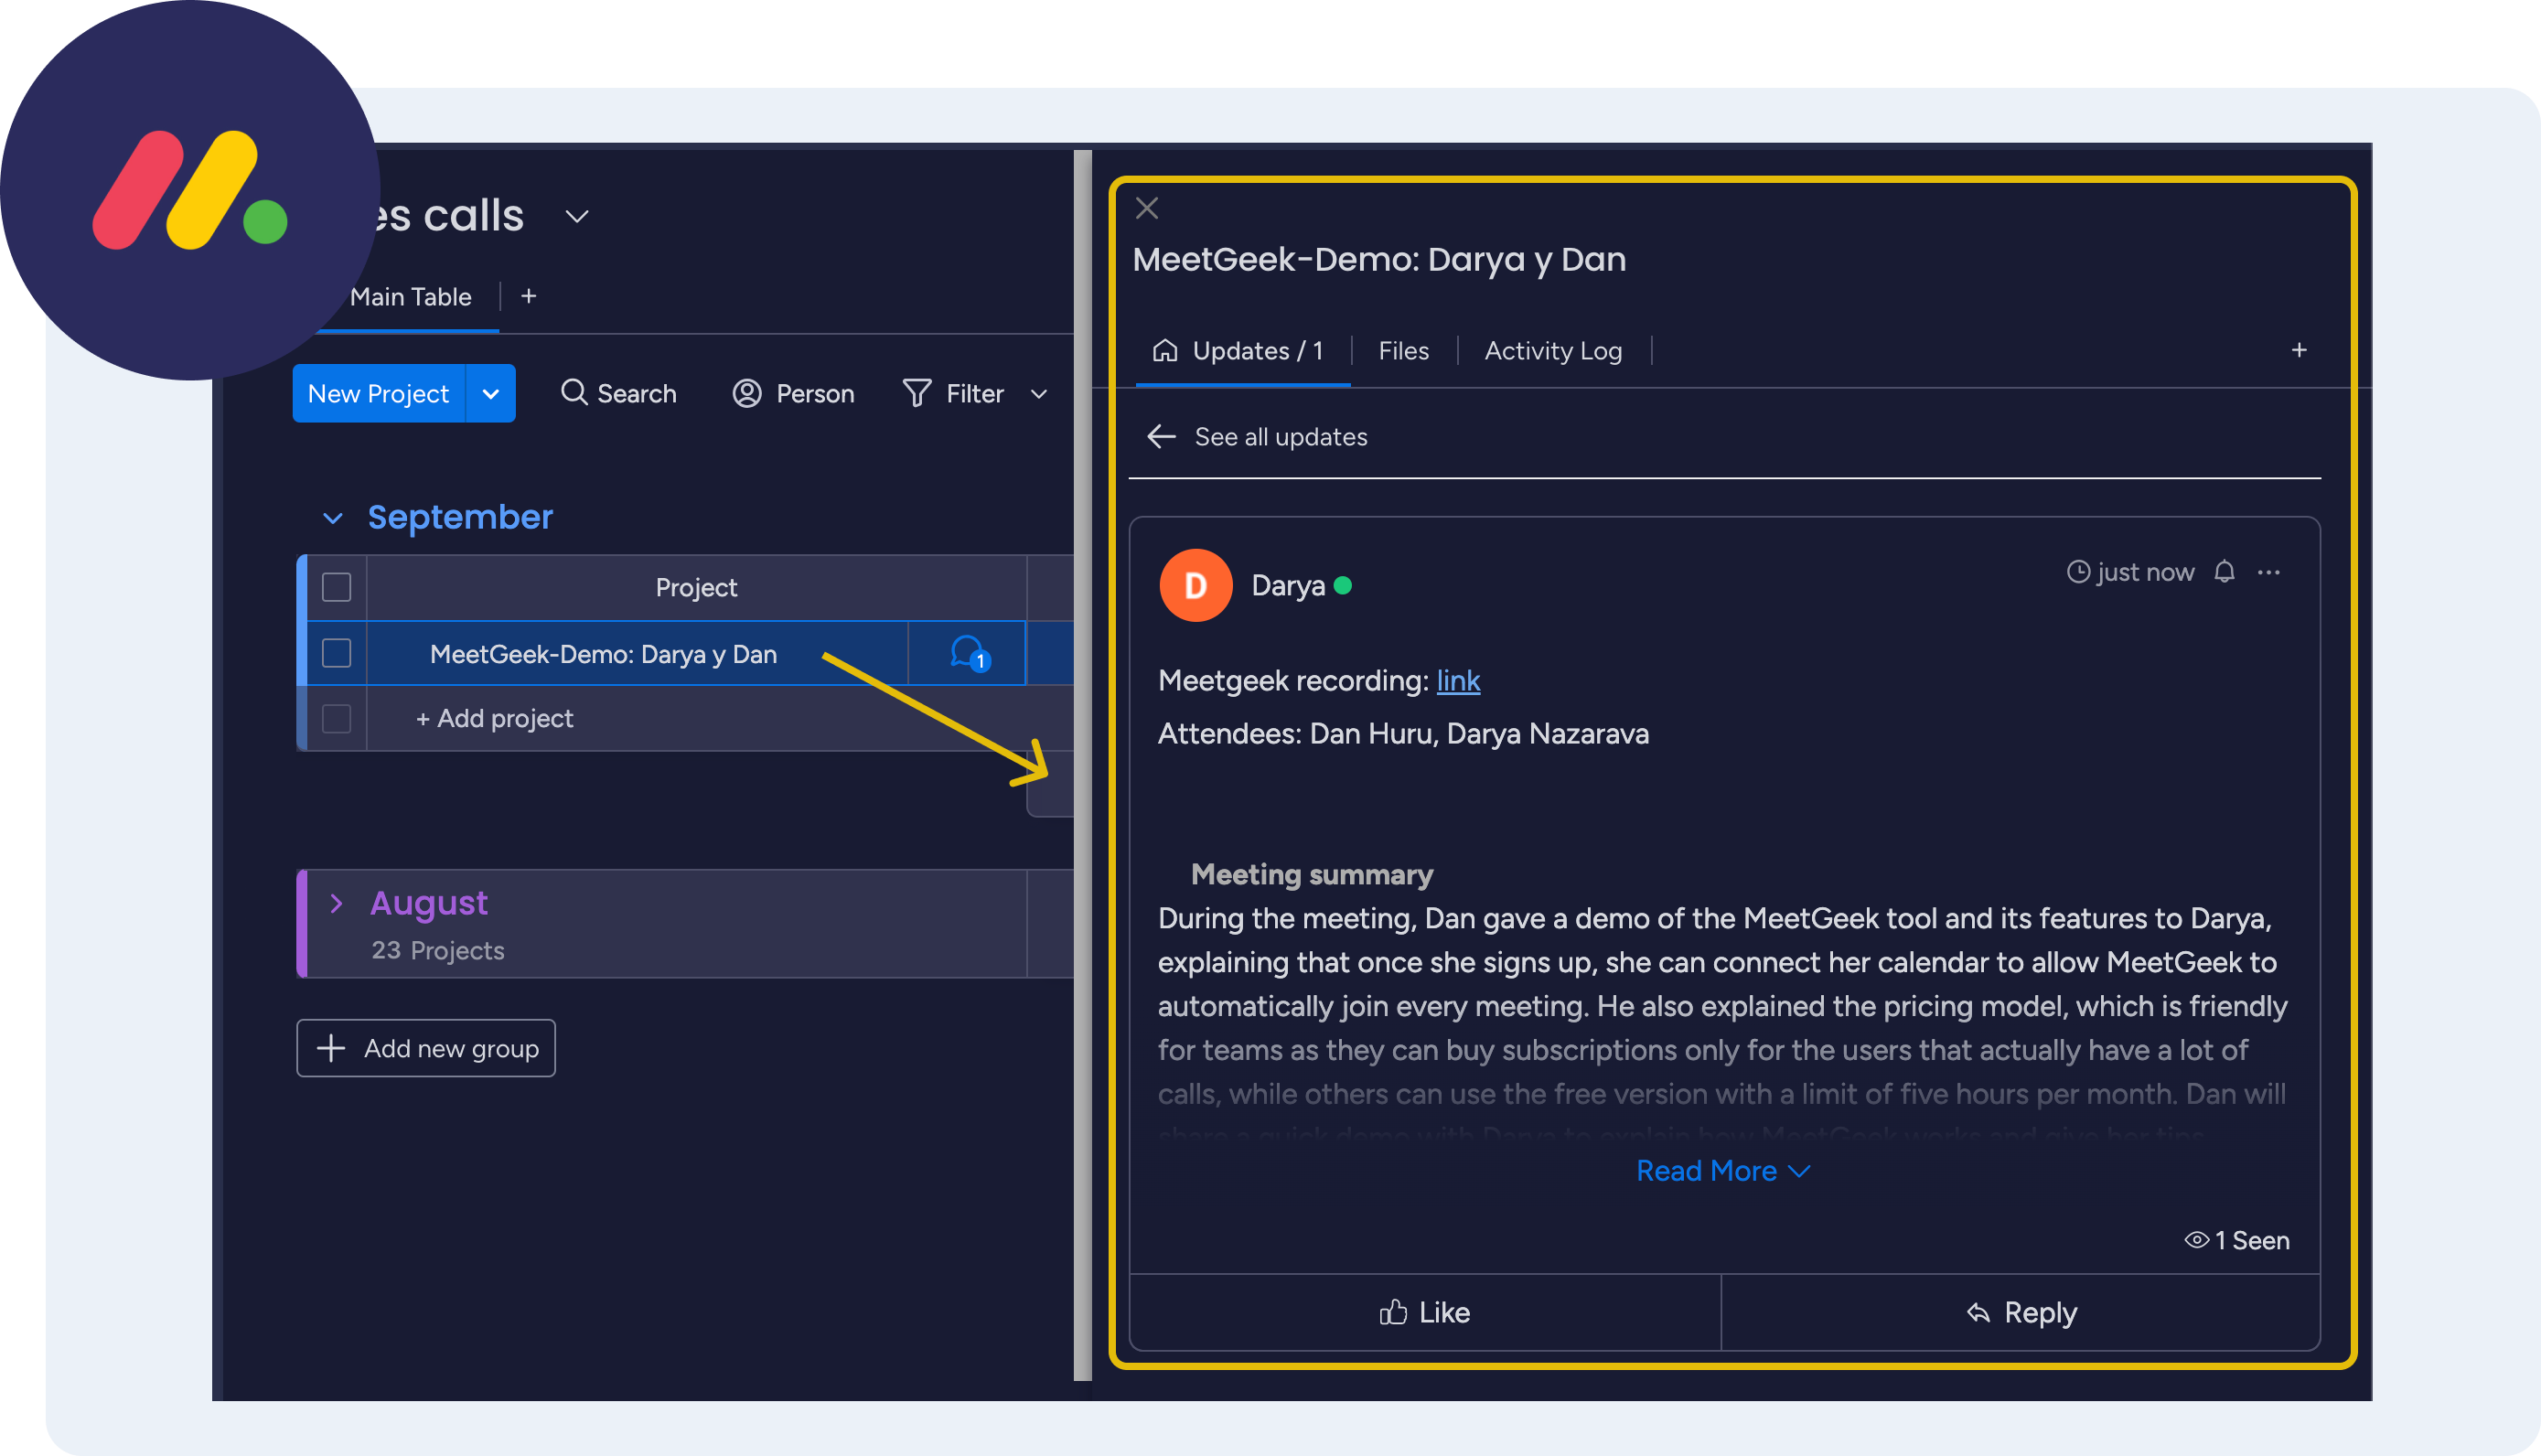
Task: Switch to the Activity Log tab
Action: pyautogui.click(x=1553, y=351)
